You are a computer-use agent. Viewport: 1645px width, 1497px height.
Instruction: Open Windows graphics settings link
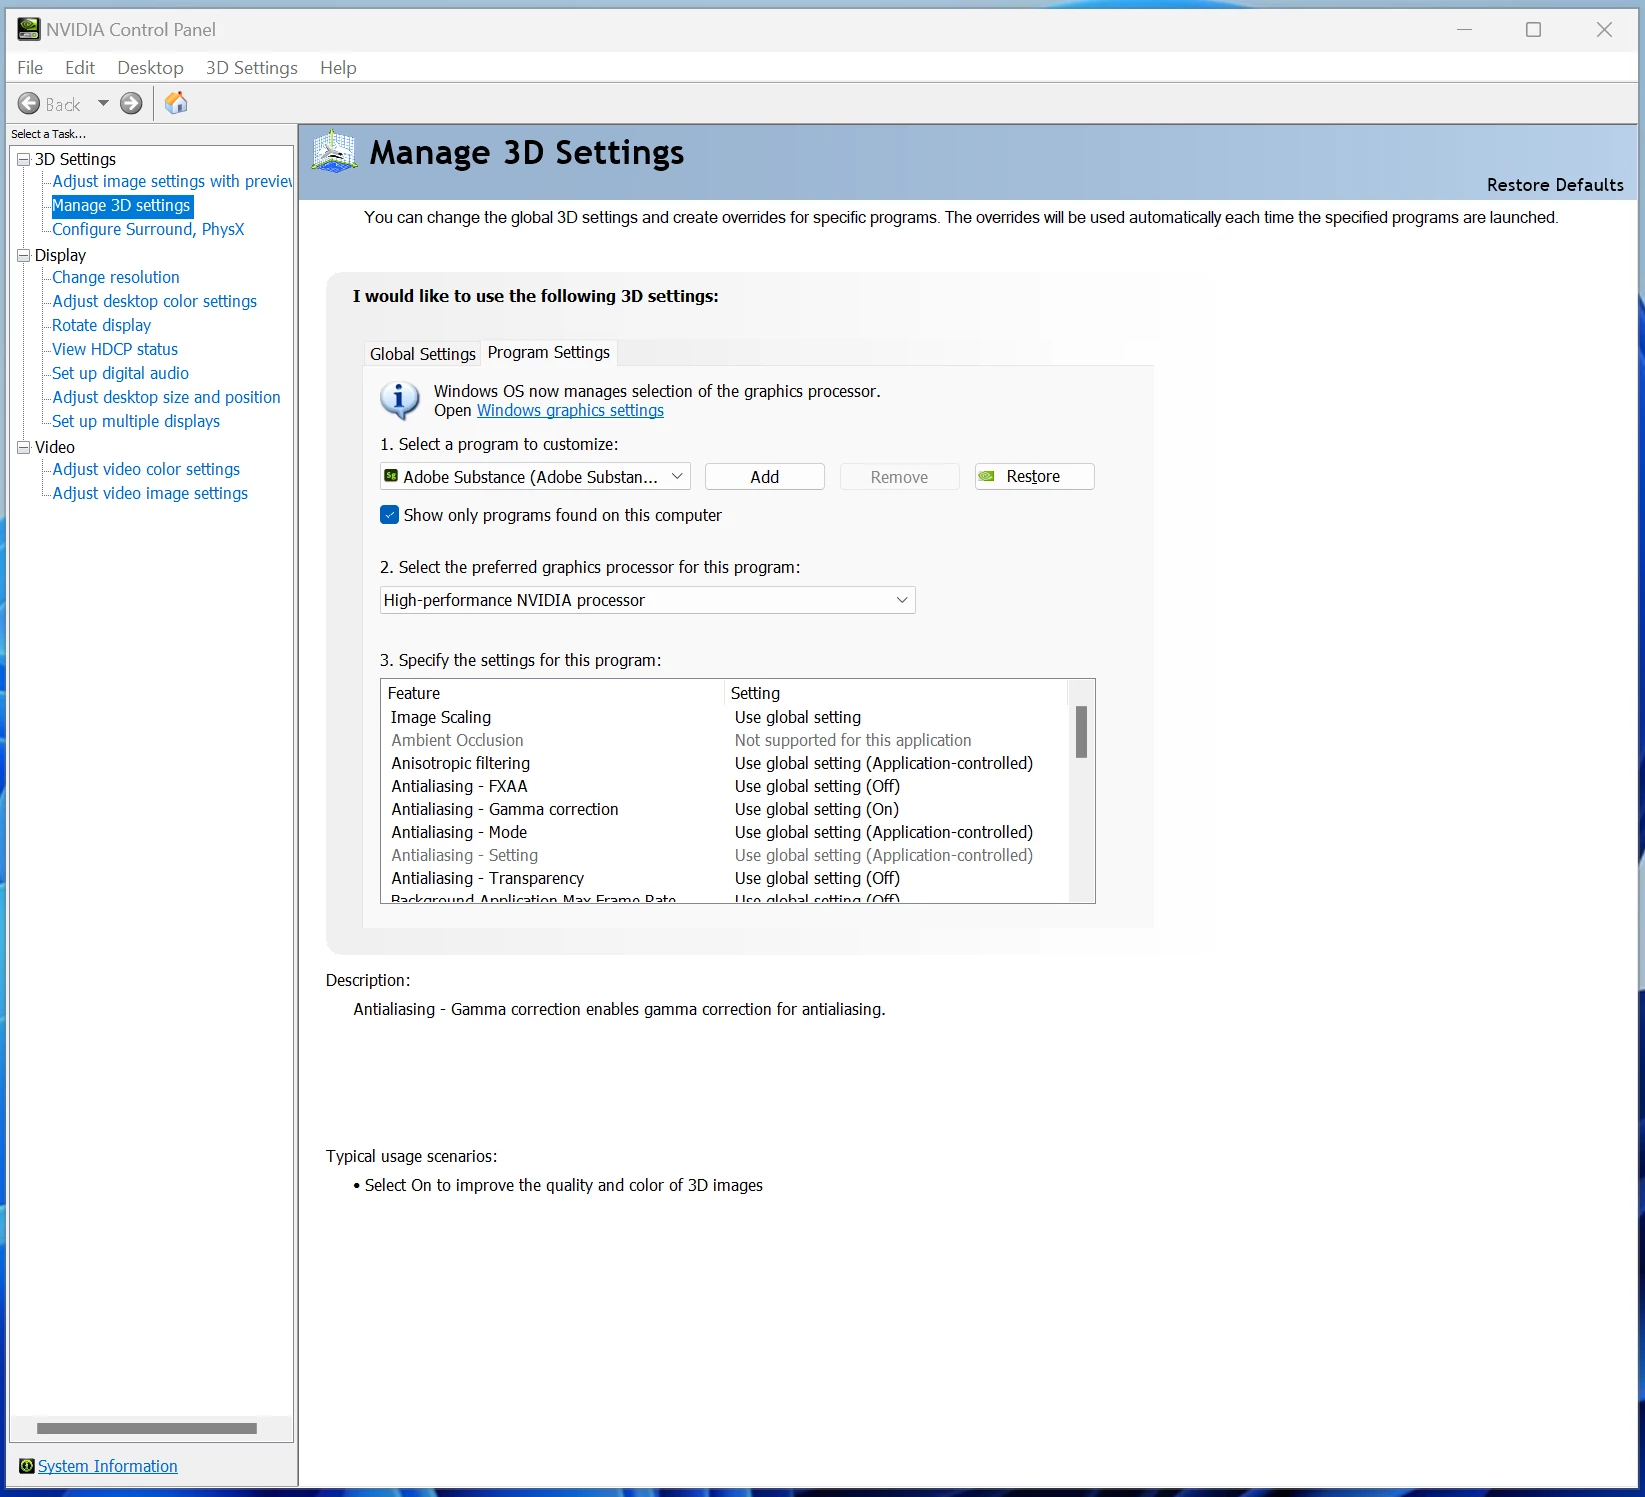tap(570, 410)
